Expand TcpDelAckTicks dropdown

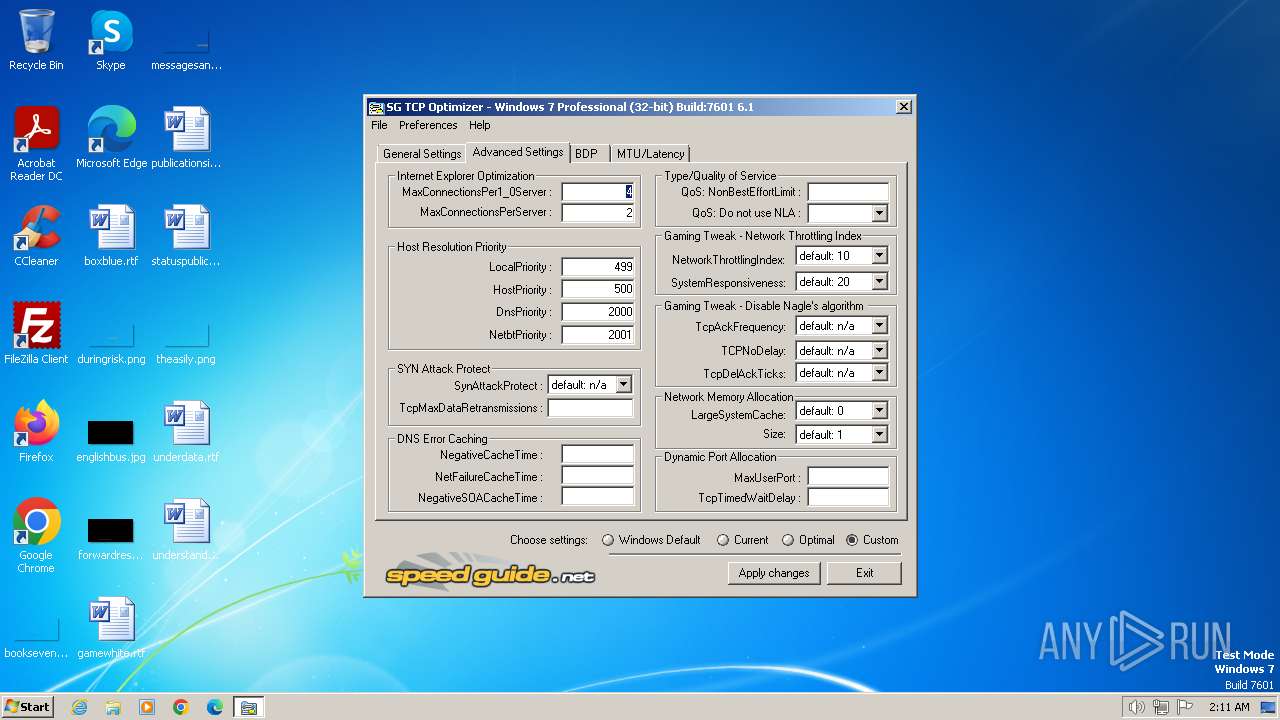(879, 373)
